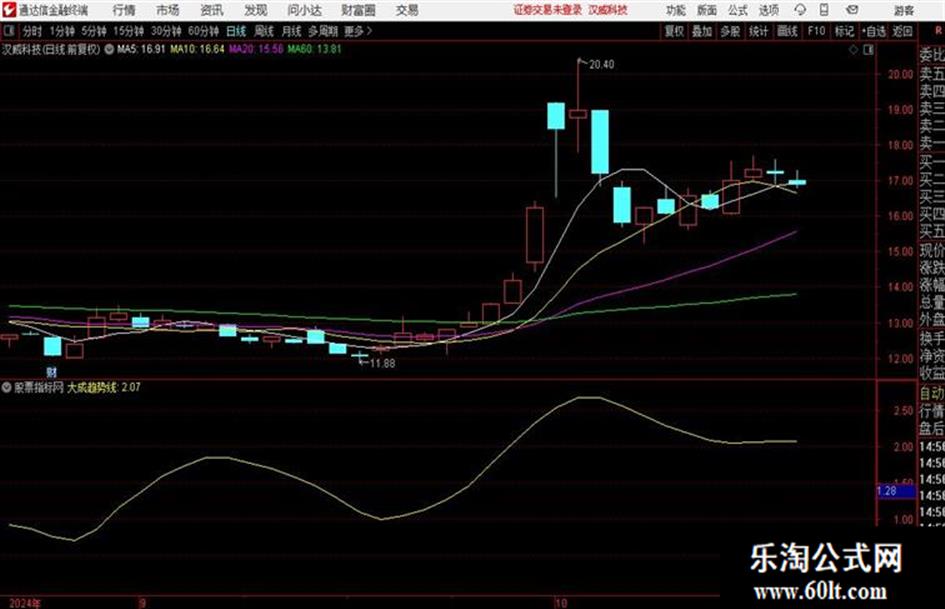Click 汉威科技(日线 前复权) chart title
This screenshot has width=945, height=609.
click(x=51, y=49)
